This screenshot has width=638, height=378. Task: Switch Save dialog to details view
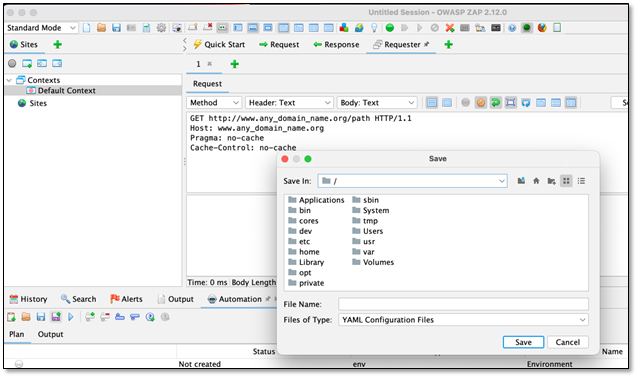click(581, 181)
